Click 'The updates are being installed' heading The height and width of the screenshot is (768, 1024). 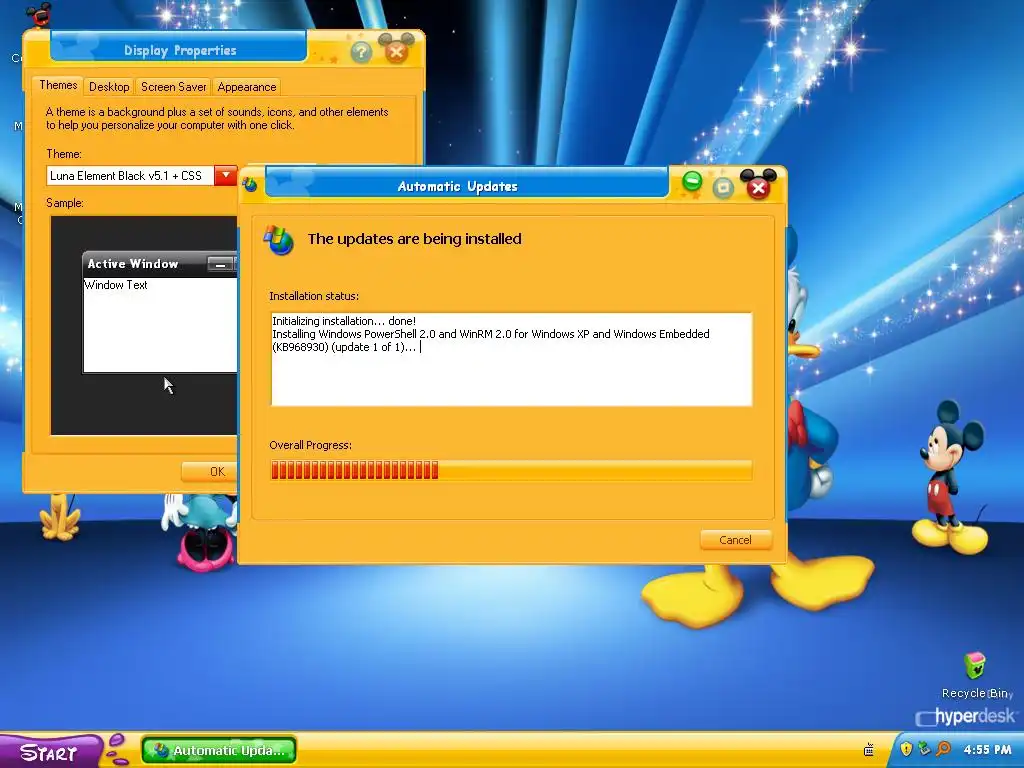[x=415, y=239]
